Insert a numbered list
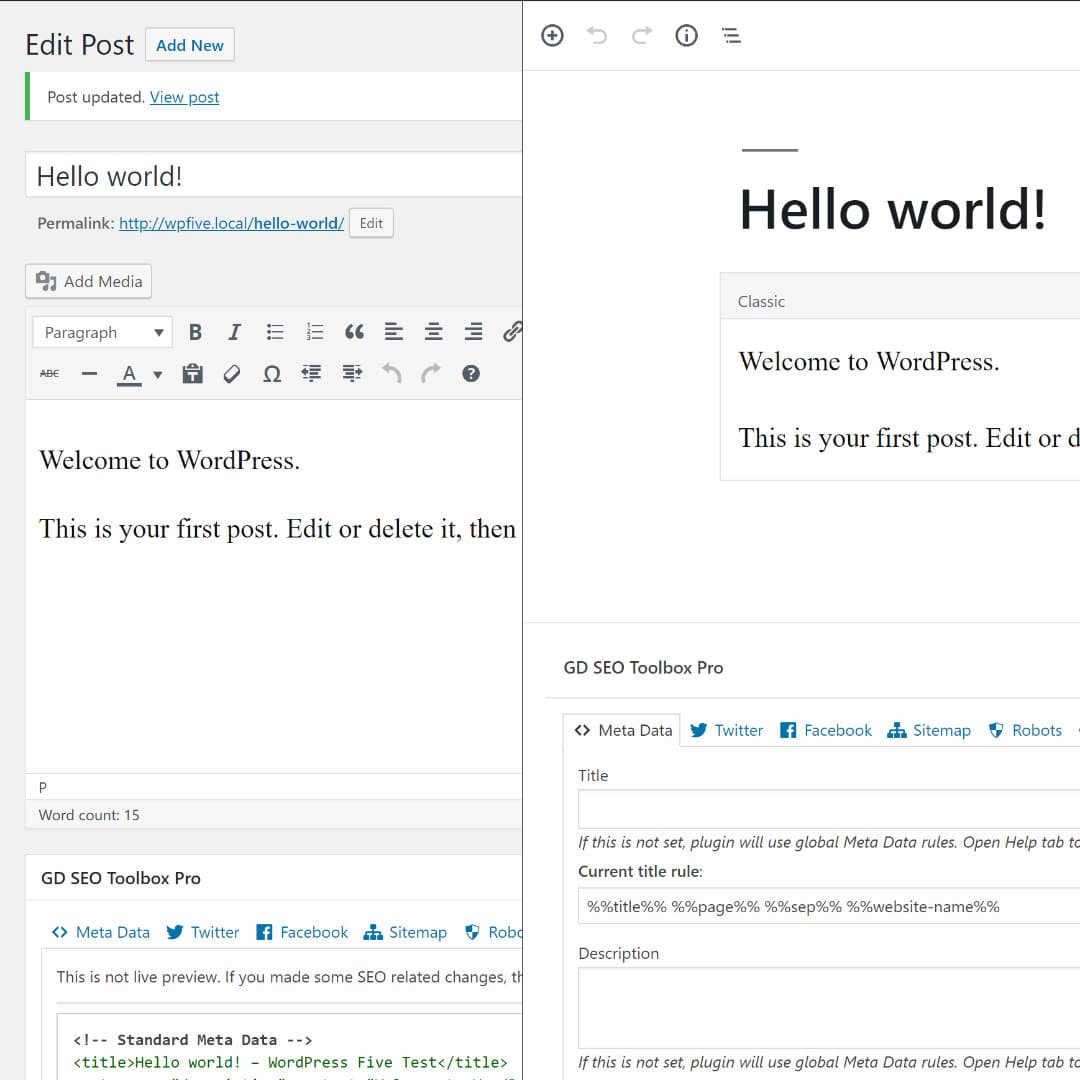 click(315, 333)
